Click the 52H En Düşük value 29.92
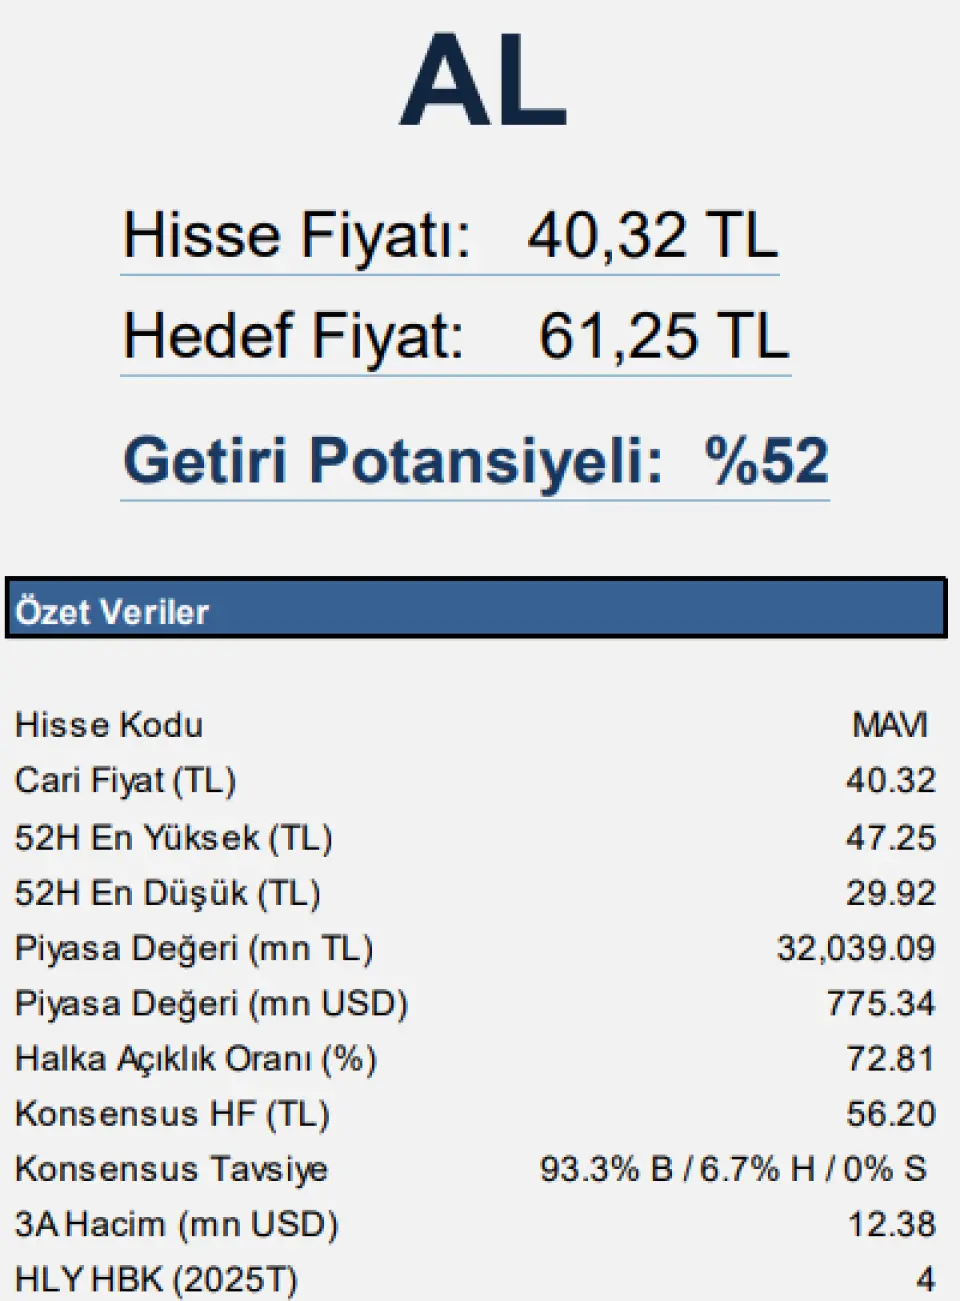 (891, 892)
